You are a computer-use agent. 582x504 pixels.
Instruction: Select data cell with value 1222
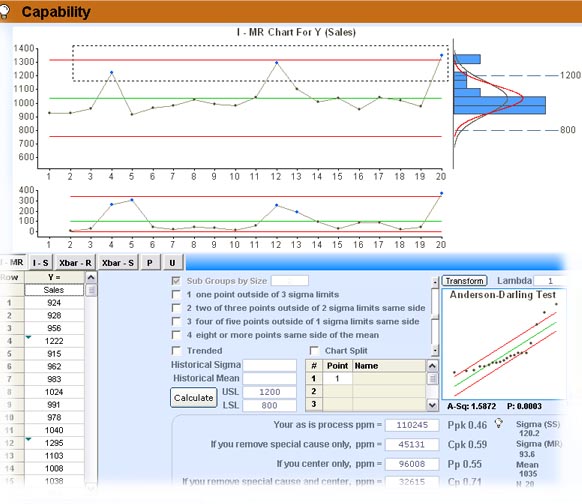54,341
